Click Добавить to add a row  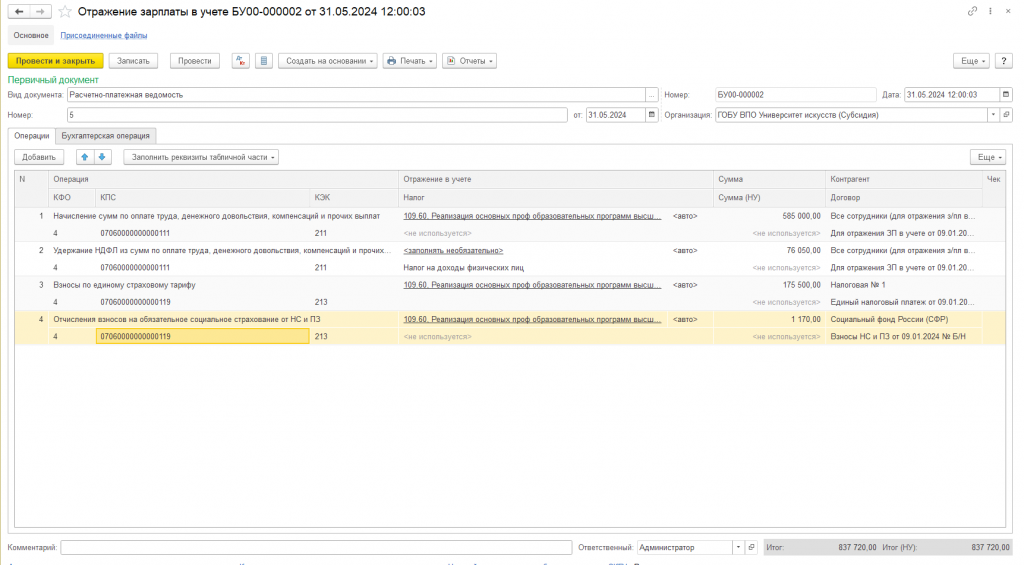point(39,157)
